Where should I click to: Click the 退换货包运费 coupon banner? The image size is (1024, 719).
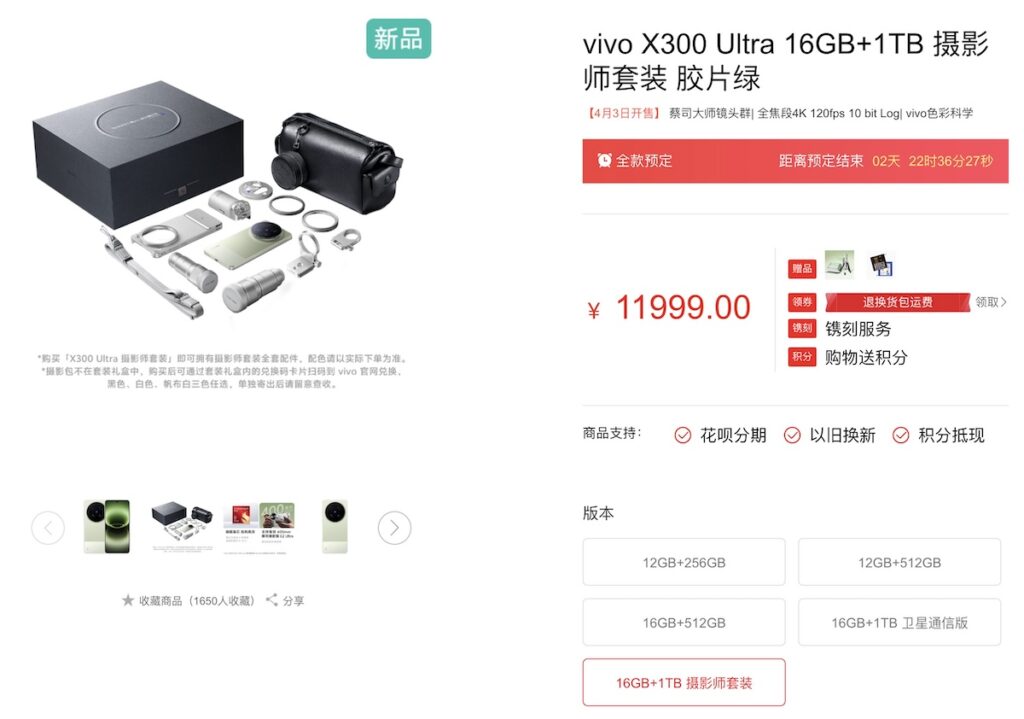click(897, 302)
